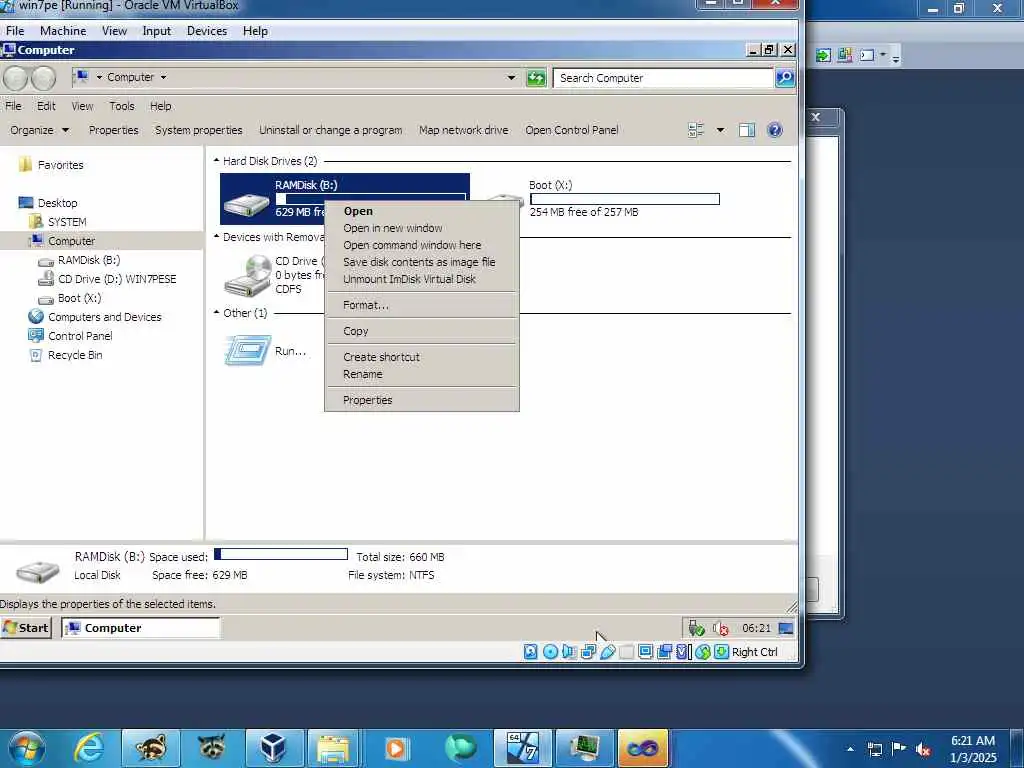Click the host tray muted volume icon
Viewport: 1024px width, 768px height.
(x=923, y=749)
